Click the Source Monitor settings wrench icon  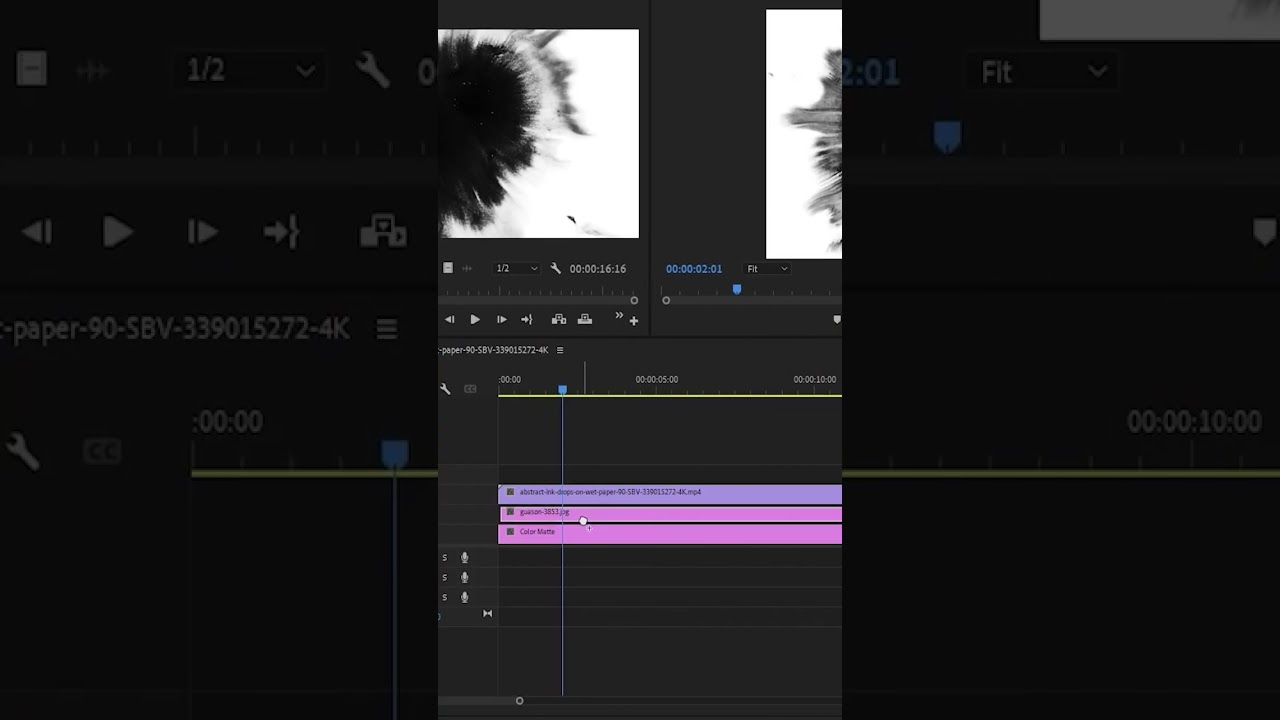point(555,269)
